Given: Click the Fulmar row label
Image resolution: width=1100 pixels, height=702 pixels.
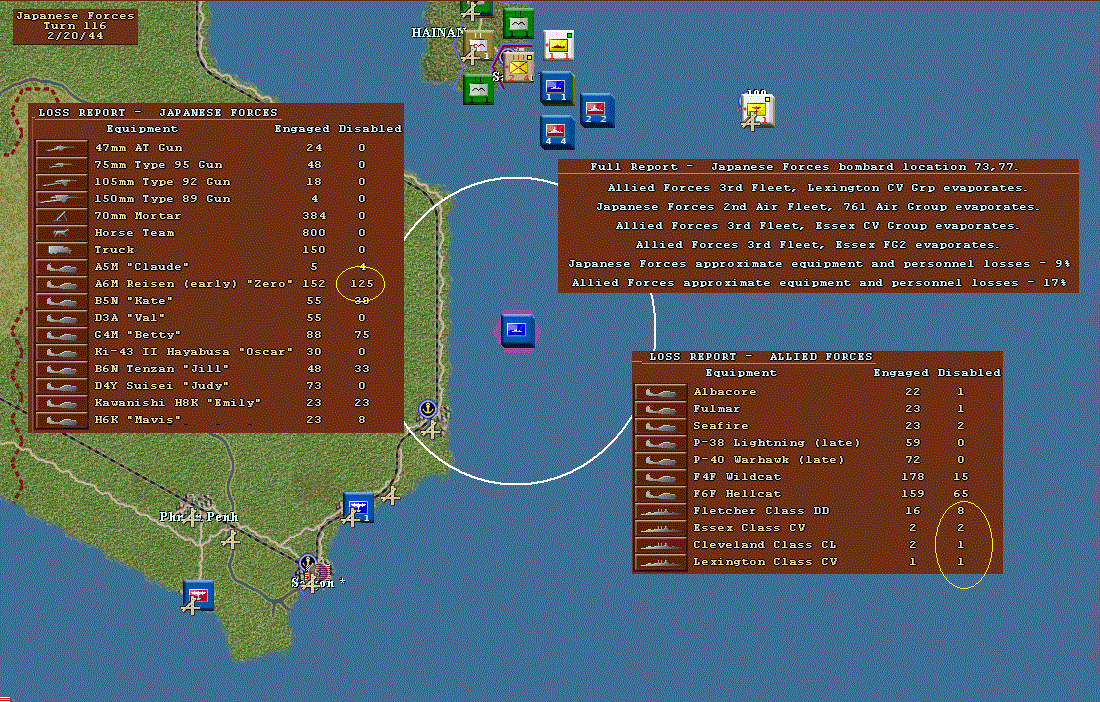Looking at the screenshot, I should pos(716,409).
